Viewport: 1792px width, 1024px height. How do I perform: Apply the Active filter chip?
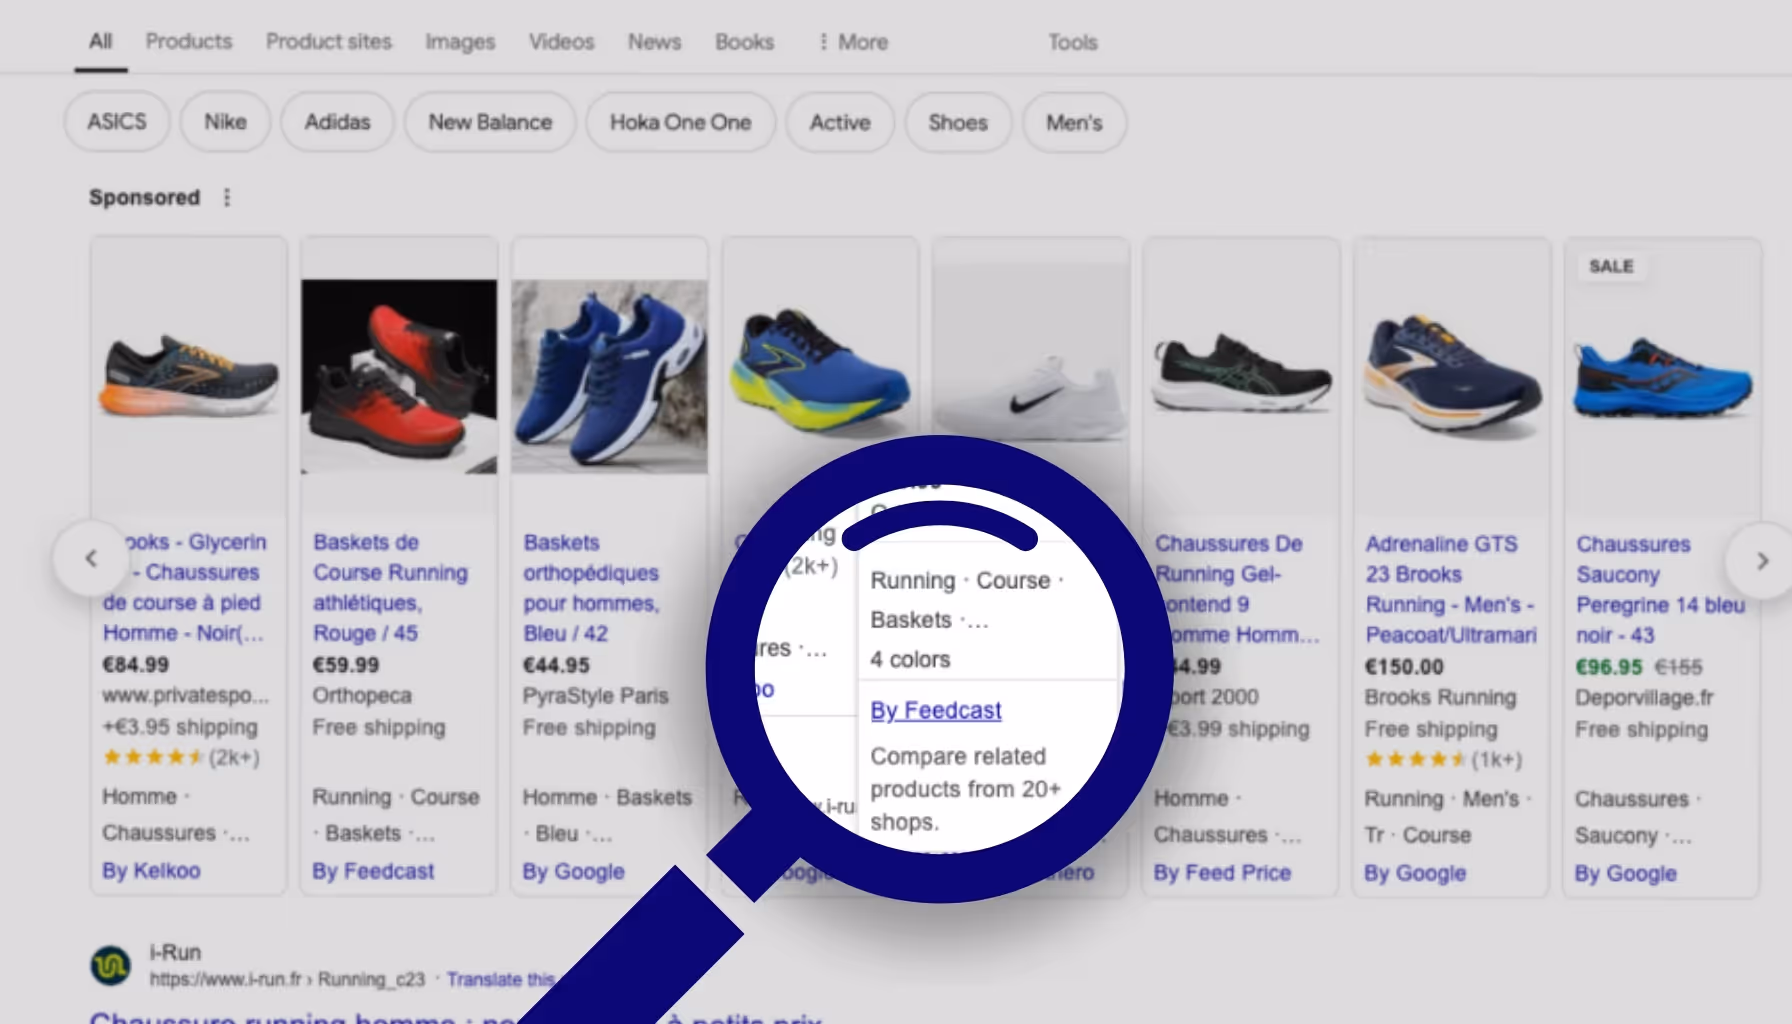840,122
